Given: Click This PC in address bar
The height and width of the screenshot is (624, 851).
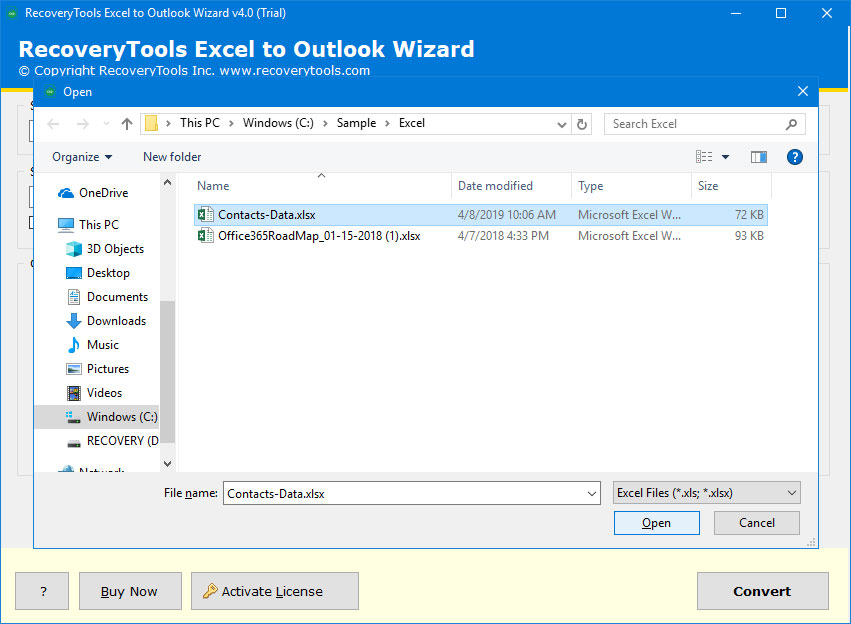Looking at the screenshot, I should (x=200, y=124).
